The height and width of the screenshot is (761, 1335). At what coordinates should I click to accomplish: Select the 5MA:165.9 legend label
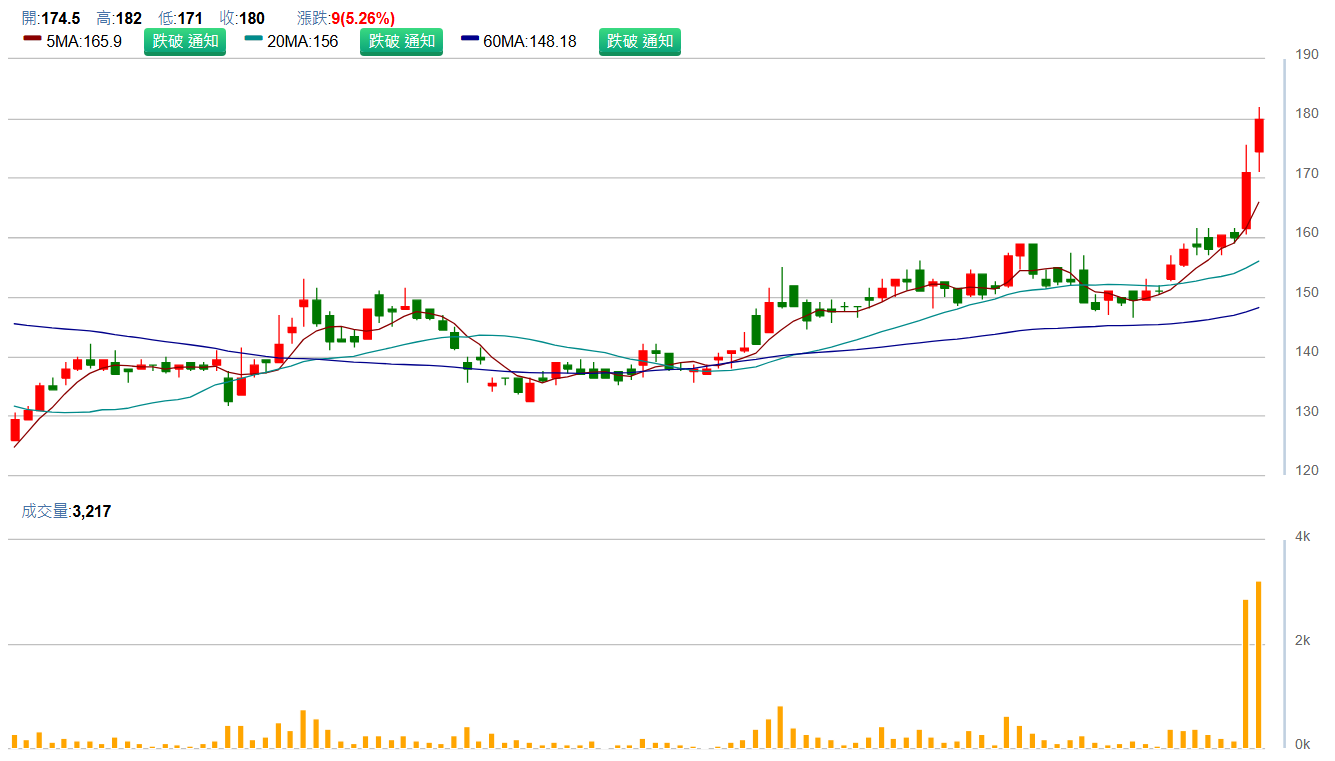[x=84, y=42]
